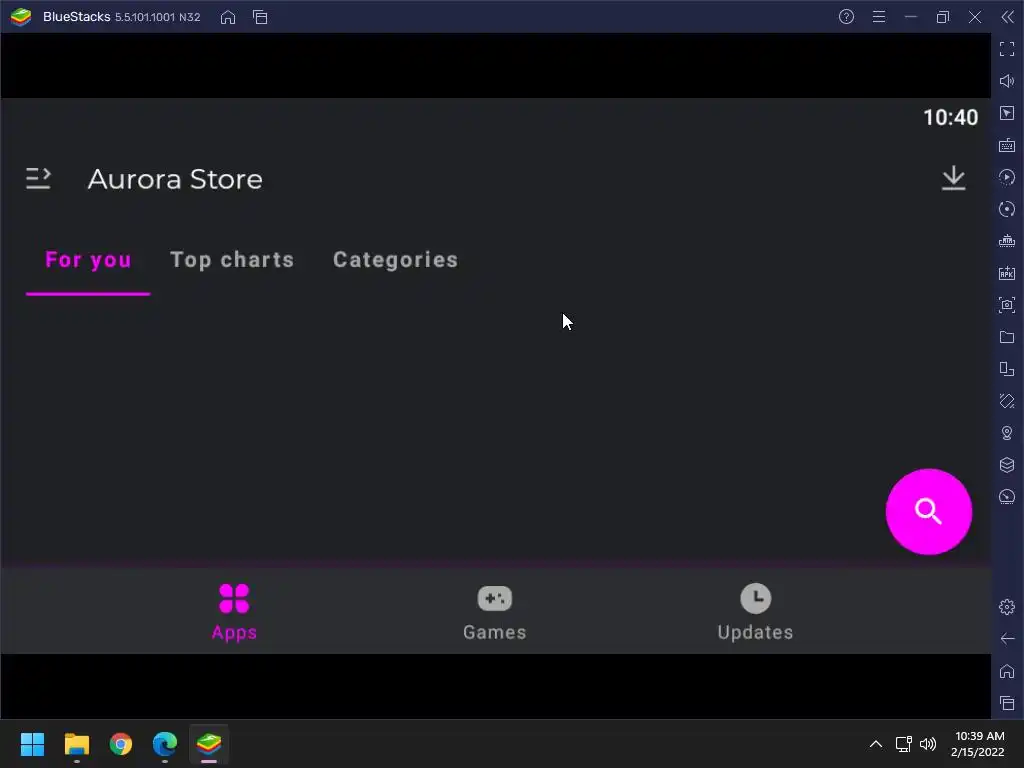
Task: Open the Aurora Store navigation drawer
Action: pyautogui.click(x=38, y=178)
